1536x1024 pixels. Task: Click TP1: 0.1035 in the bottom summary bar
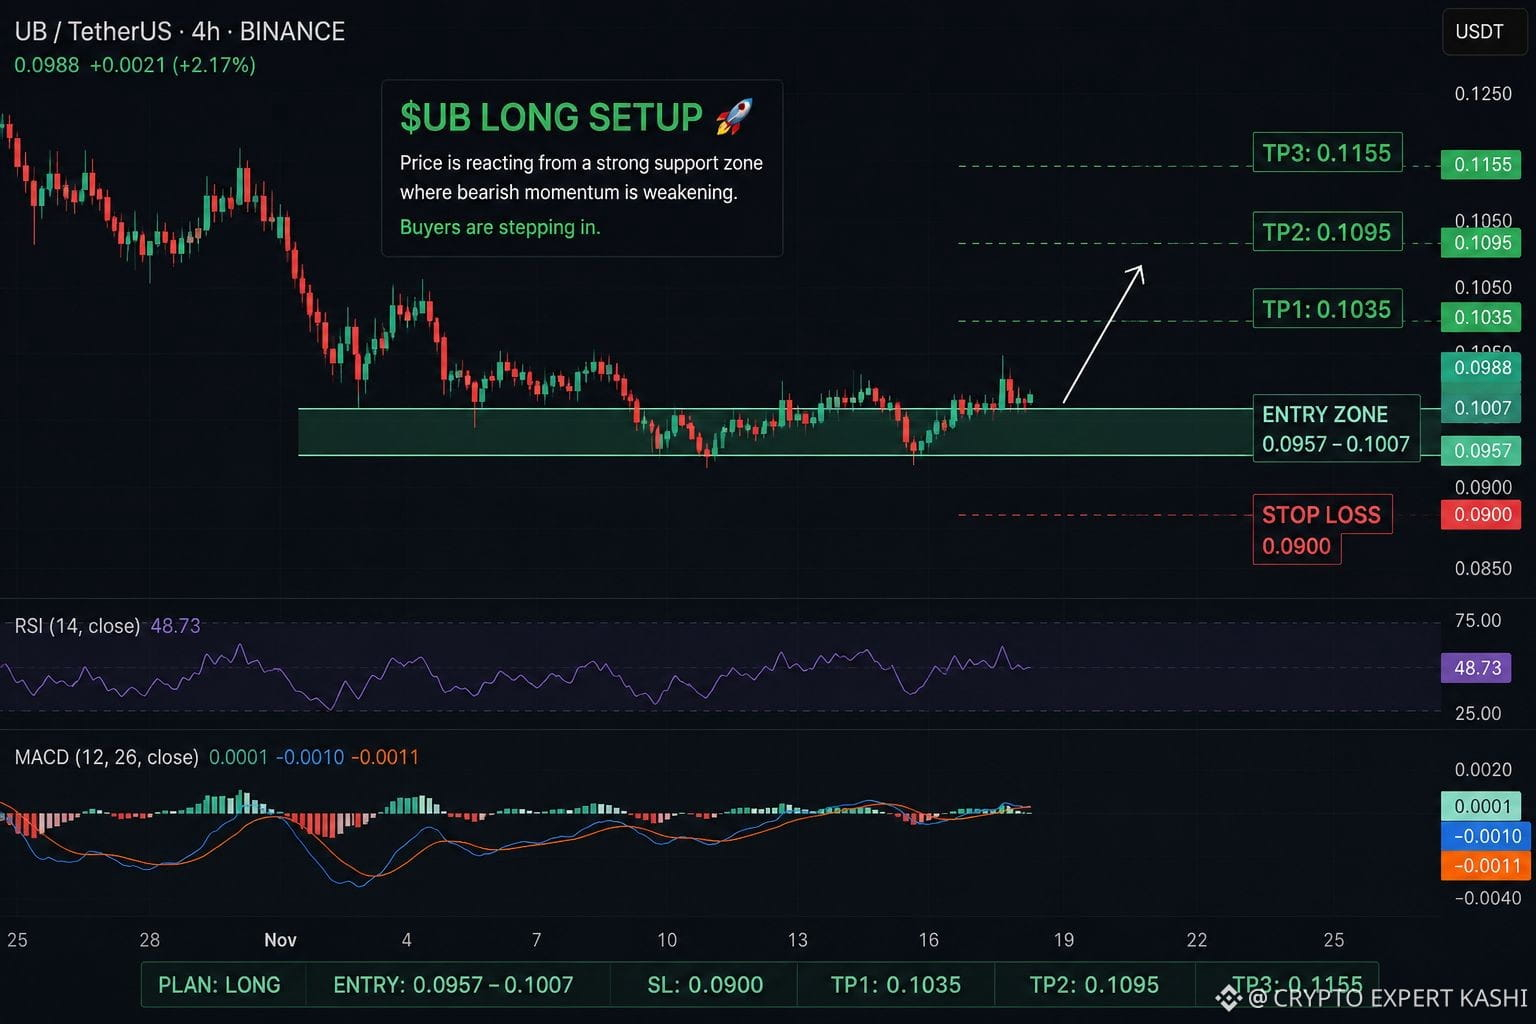coord(896,985)
